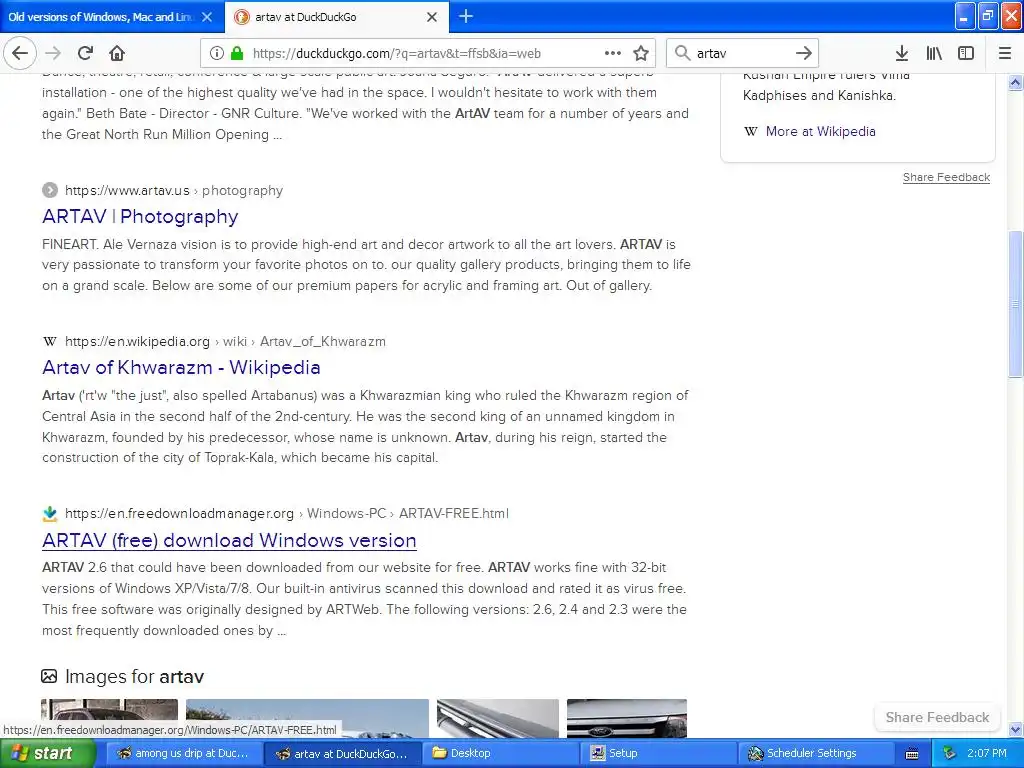Open the 'ARTAV | Photography' result
The width and height of the screenshot is (1024, 768).
pos(140,216)
